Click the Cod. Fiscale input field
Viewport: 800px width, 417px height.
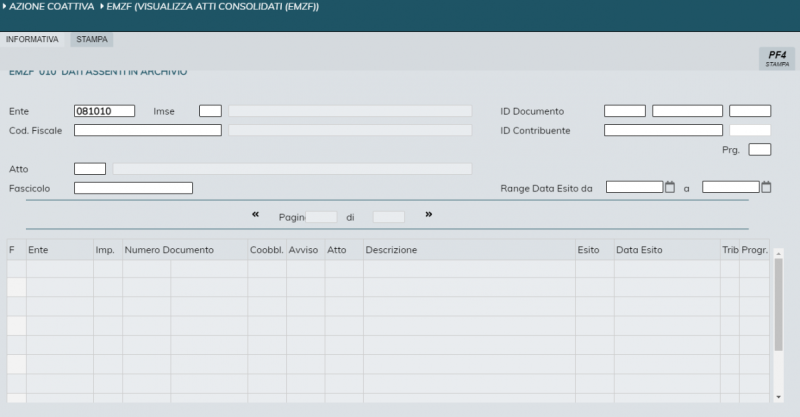tap(148, 130)
